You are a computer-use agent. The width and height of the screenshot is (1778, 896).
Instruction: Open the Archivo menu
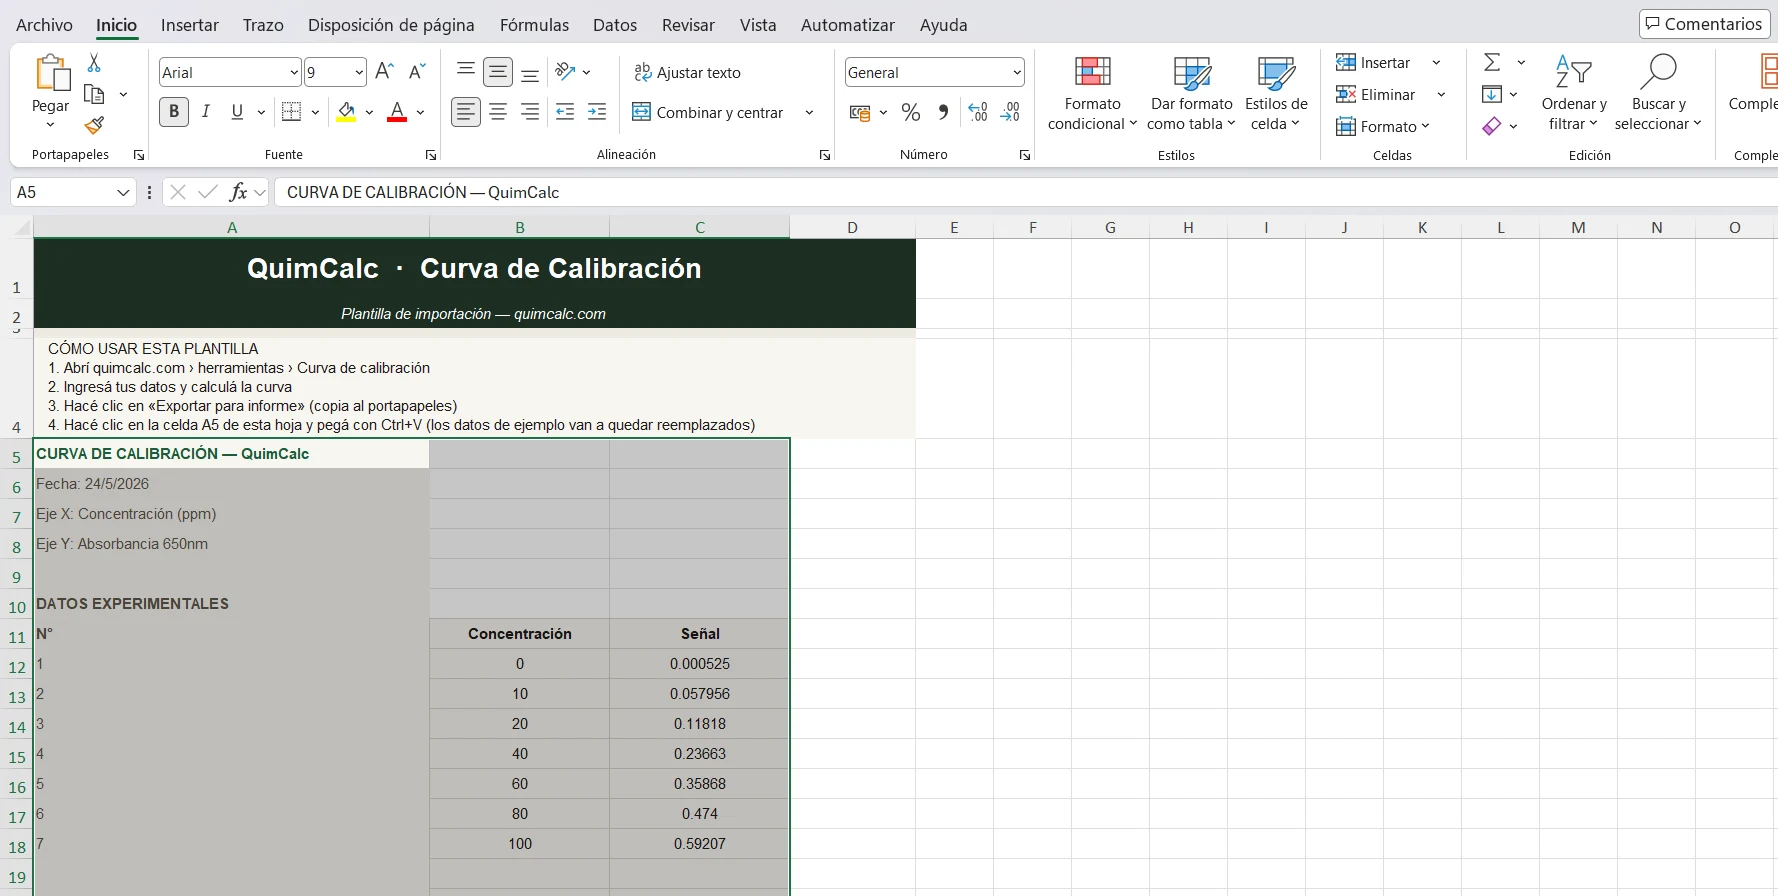point(44,25)
